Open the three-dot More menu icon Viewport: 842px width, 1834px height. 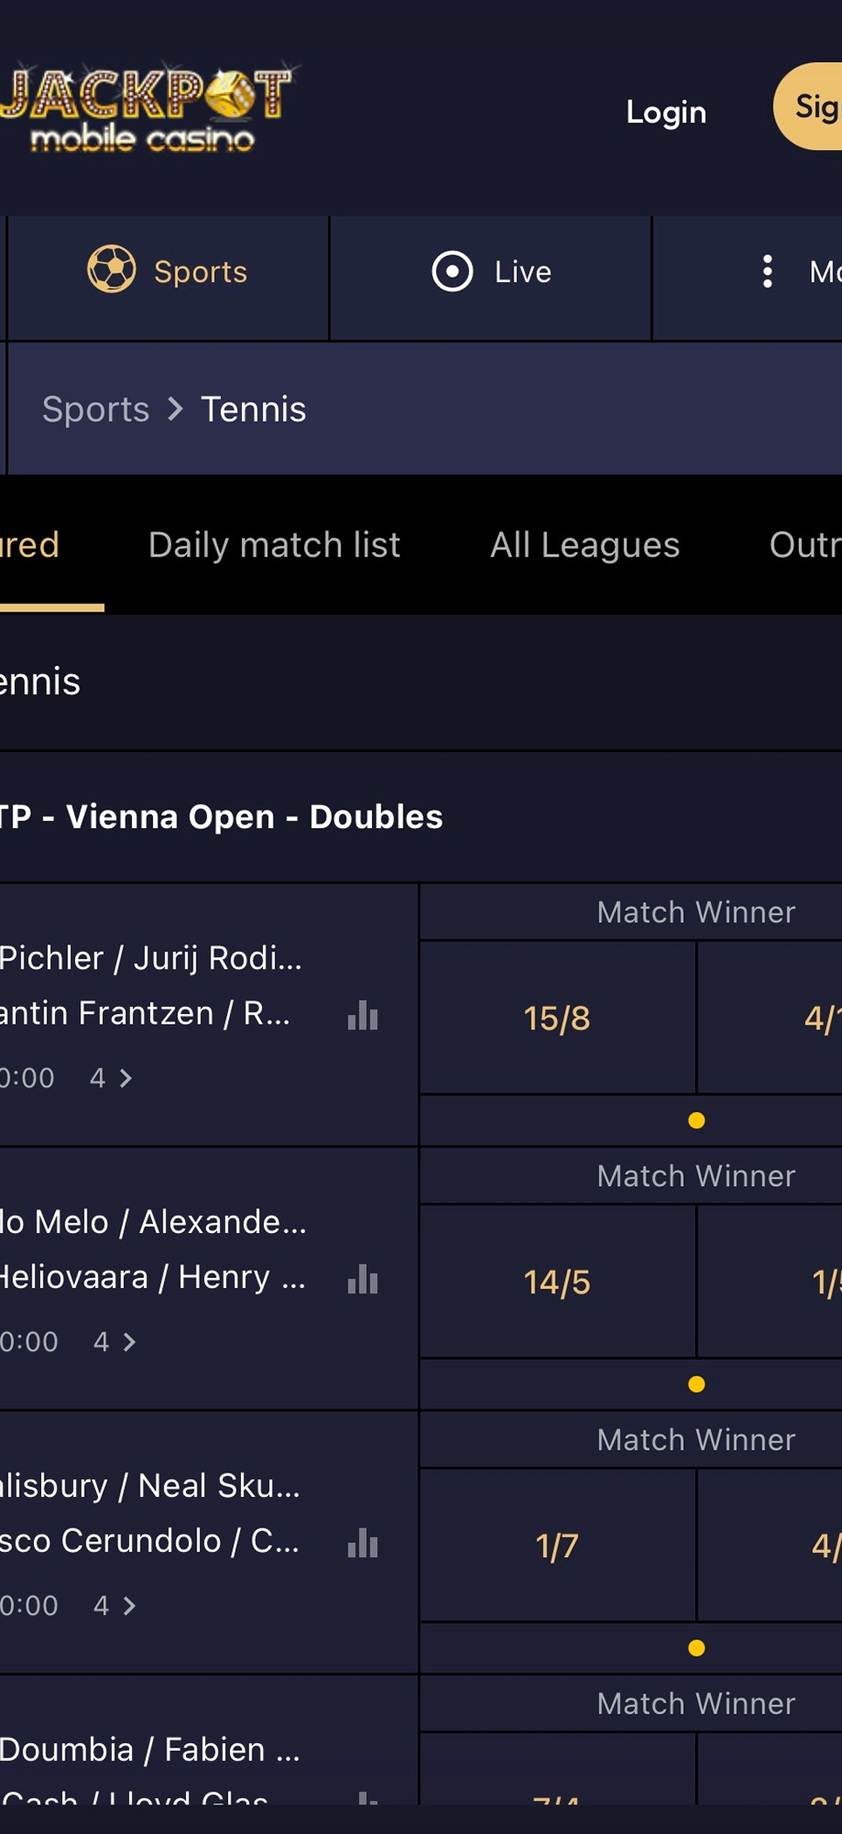point(767,271)
